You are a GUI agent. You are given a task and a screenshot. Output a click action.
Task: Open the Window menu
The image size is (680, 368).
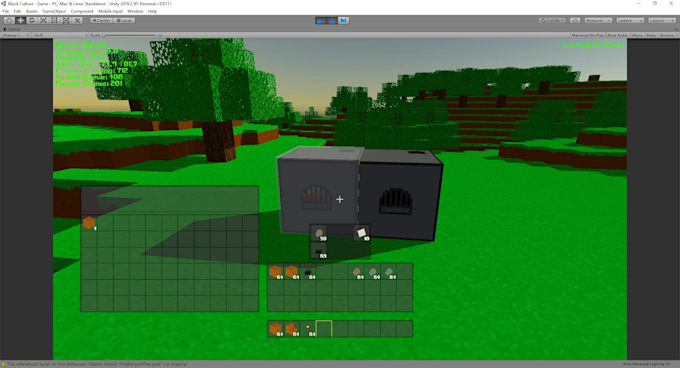click(x=135, y=11)
